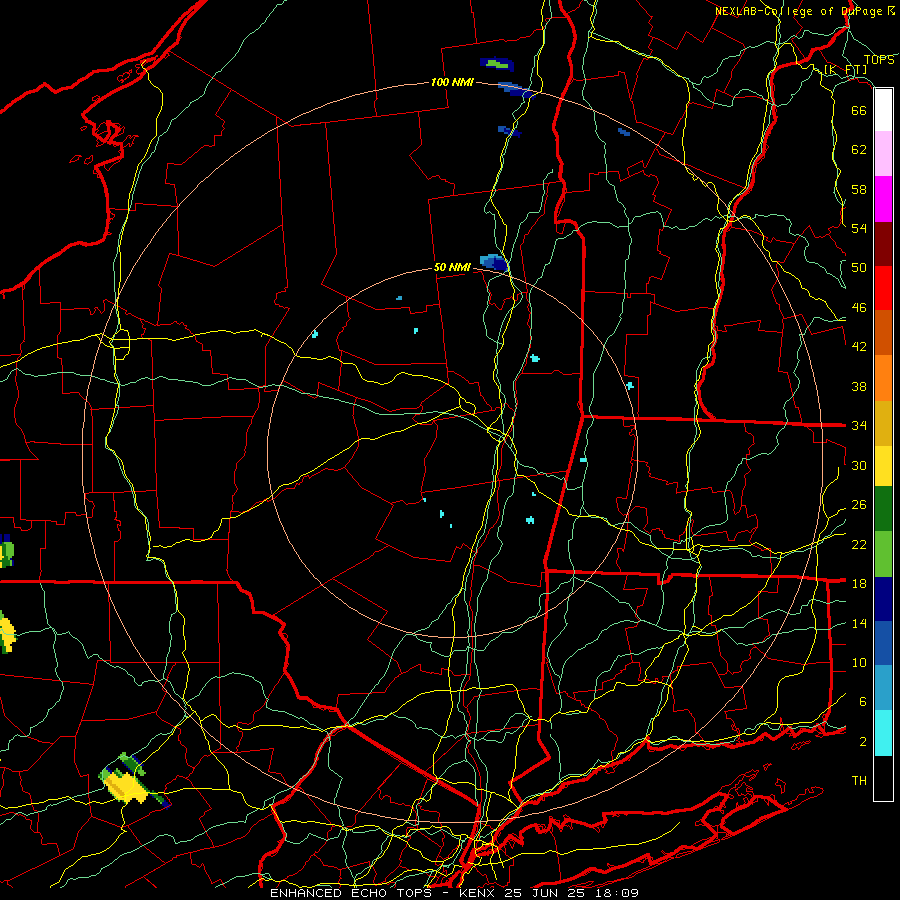Click legend value 18
Screen dimensions: 900x900
[x=859, y=584]
